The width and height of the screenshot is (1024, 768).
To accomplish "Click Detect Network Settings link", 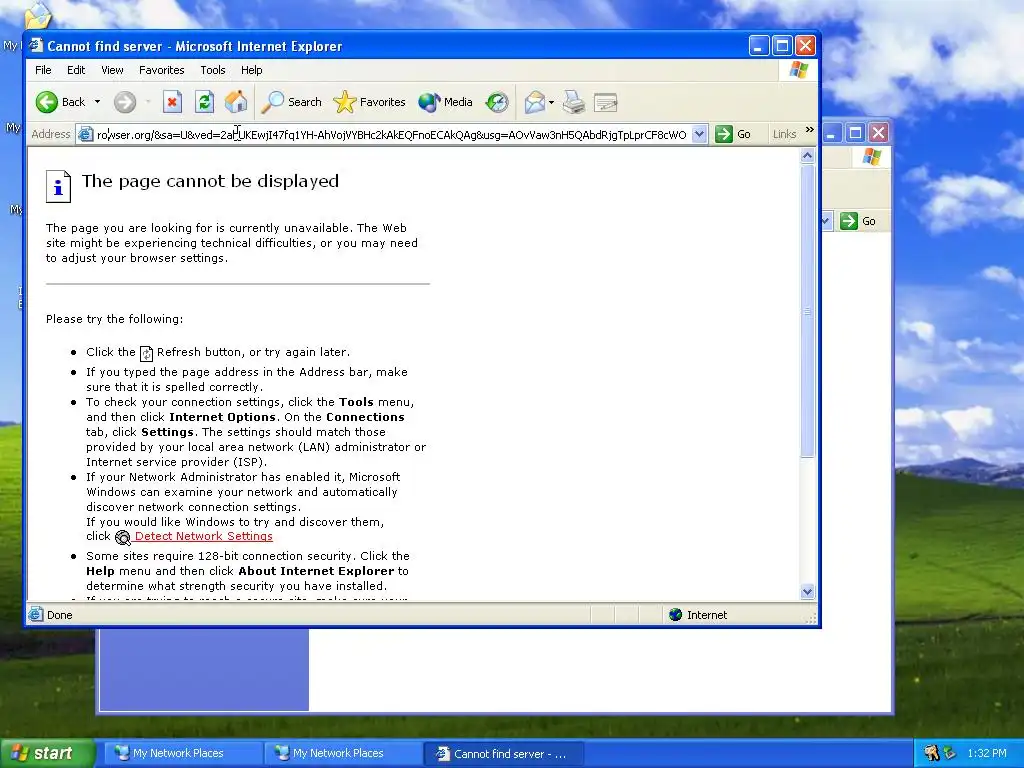I will [x=204, y=536].
